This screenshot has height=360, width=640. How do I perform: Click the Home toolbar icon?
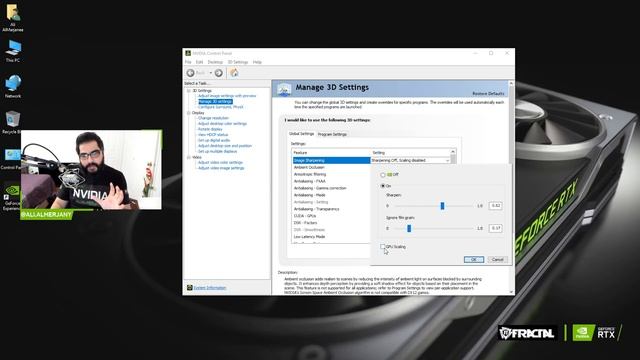click(234, 73)
